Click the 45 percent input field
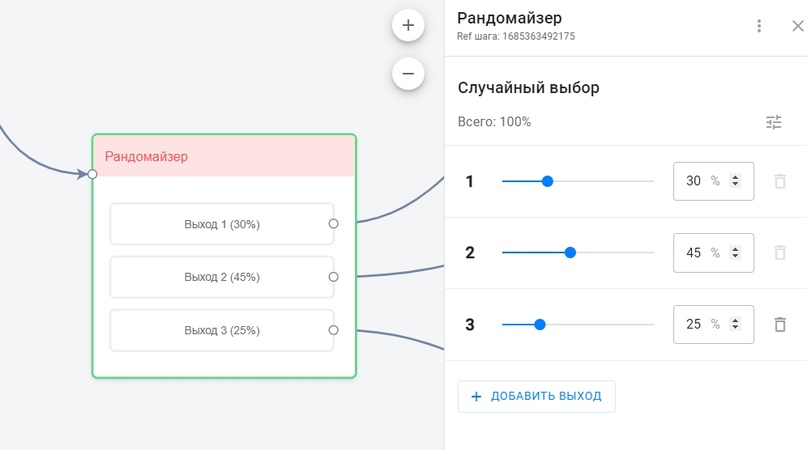This screenshot has width=807, height=450. (694, 253)
